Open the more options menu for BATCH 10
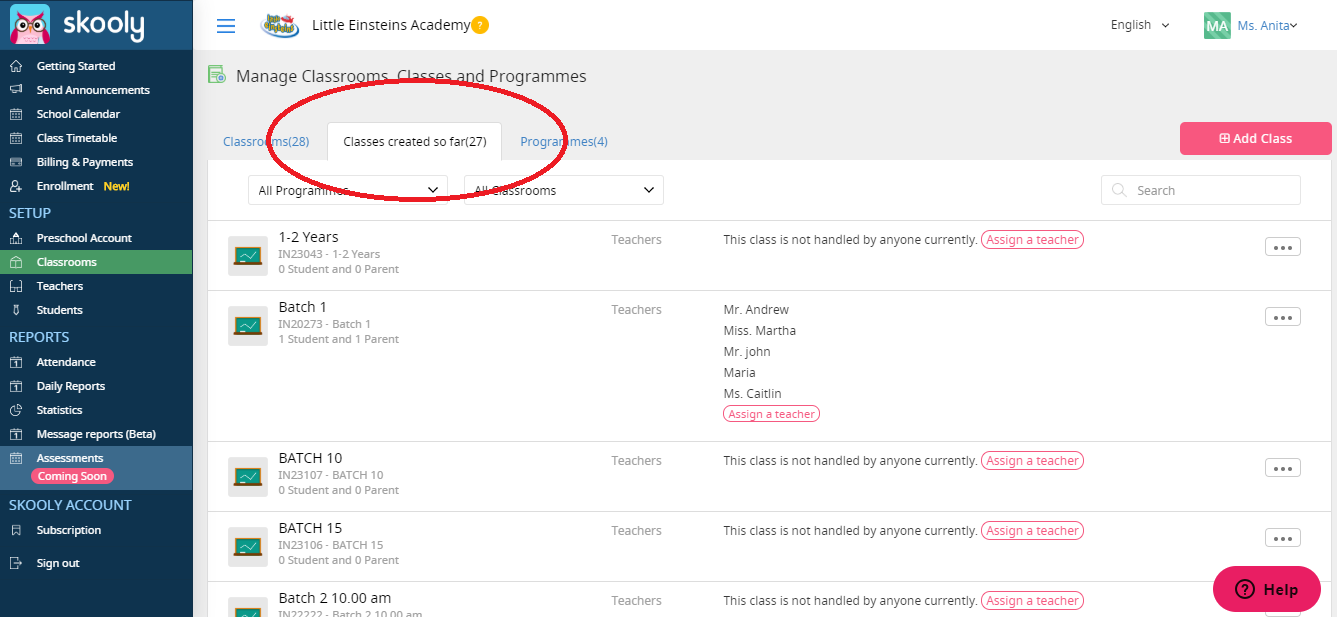 tap(1283, 468)
